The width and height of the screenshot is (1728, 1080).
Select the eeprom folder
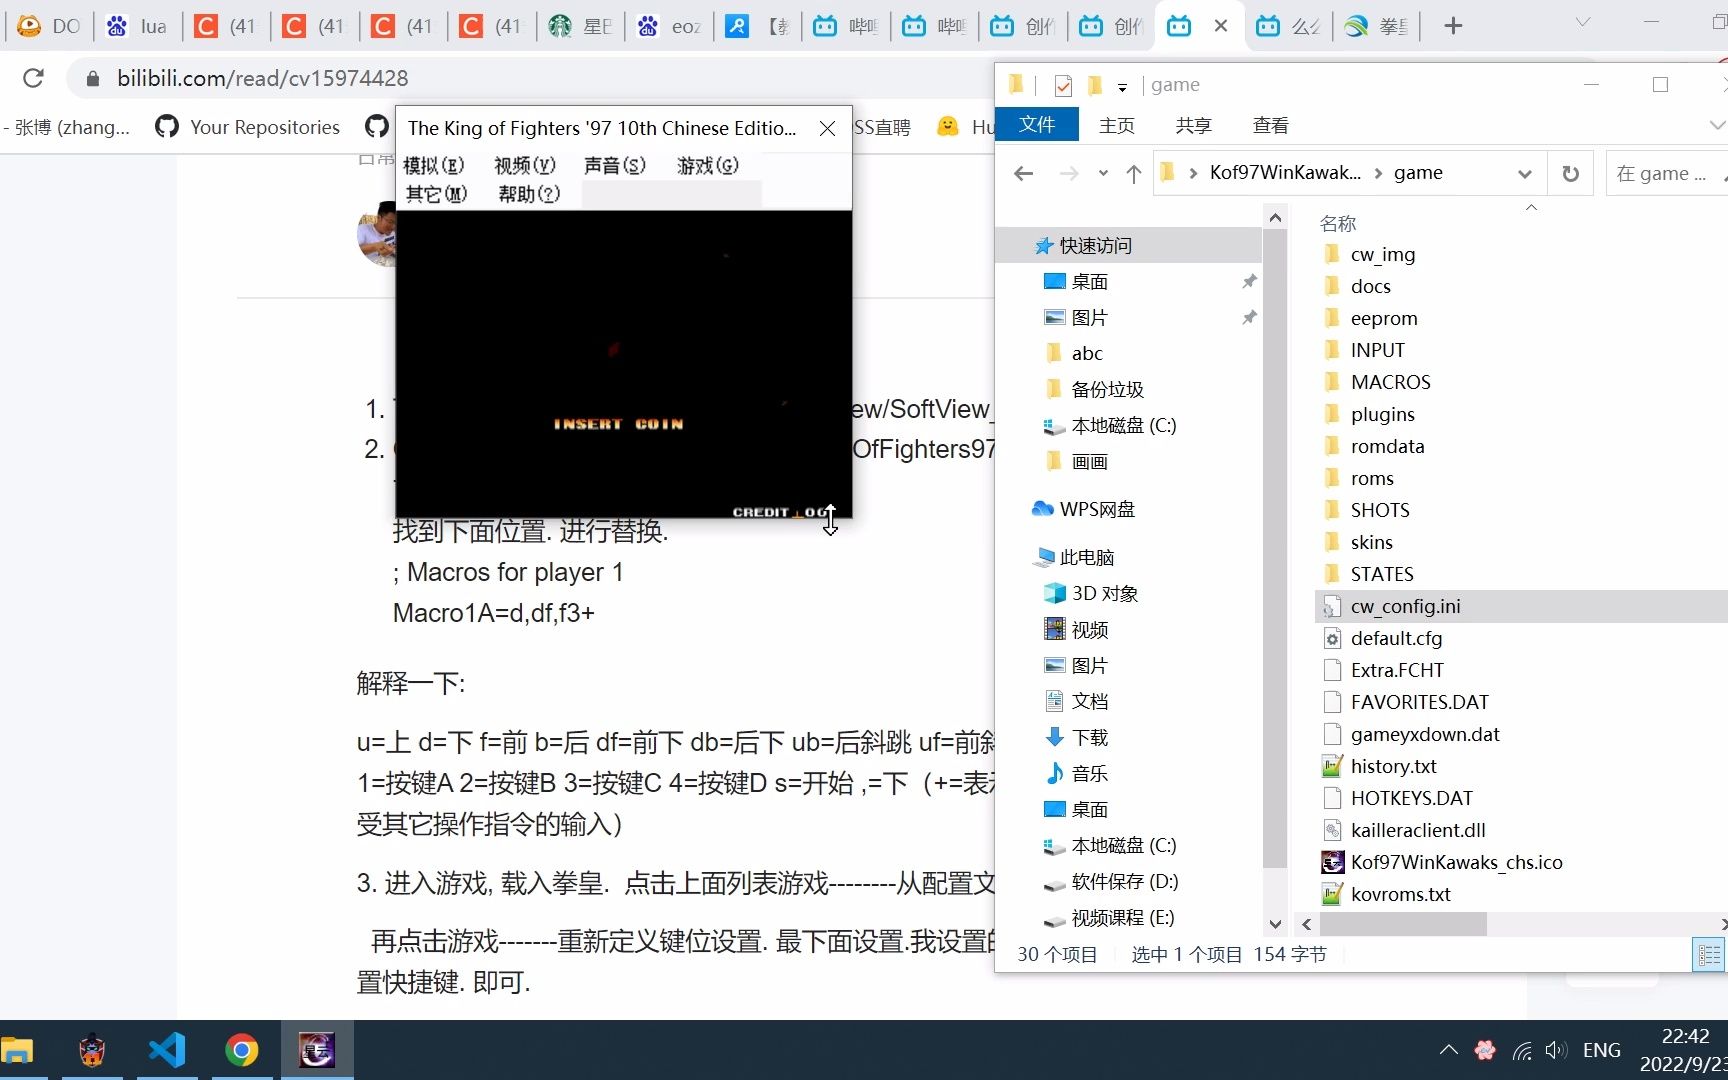[x=1383, y=318]
